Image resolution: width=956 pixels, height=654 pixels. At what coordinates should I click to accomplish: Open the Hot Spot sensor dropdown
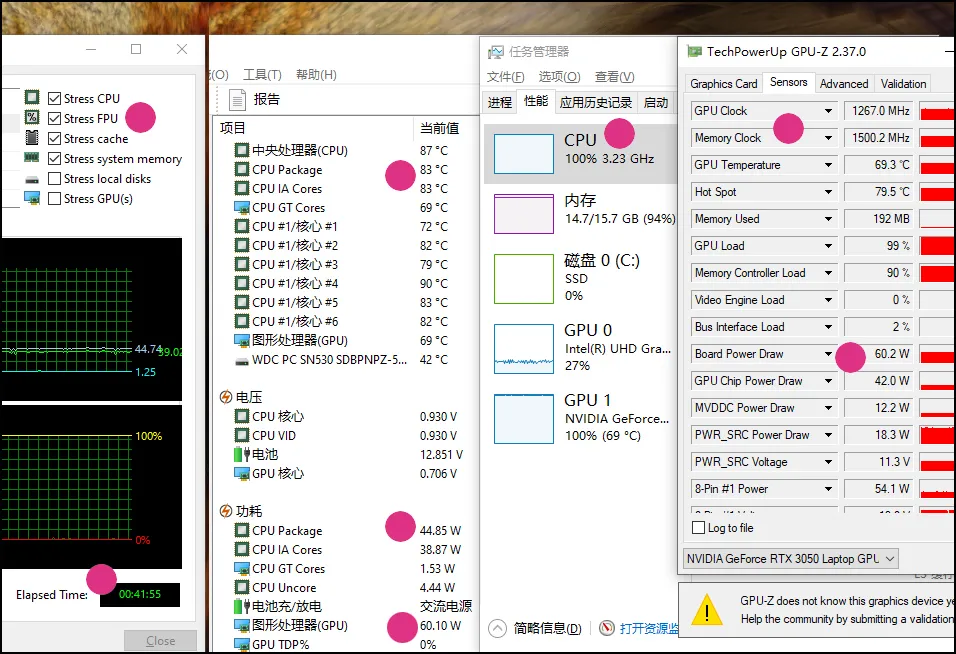pos(828,192)
